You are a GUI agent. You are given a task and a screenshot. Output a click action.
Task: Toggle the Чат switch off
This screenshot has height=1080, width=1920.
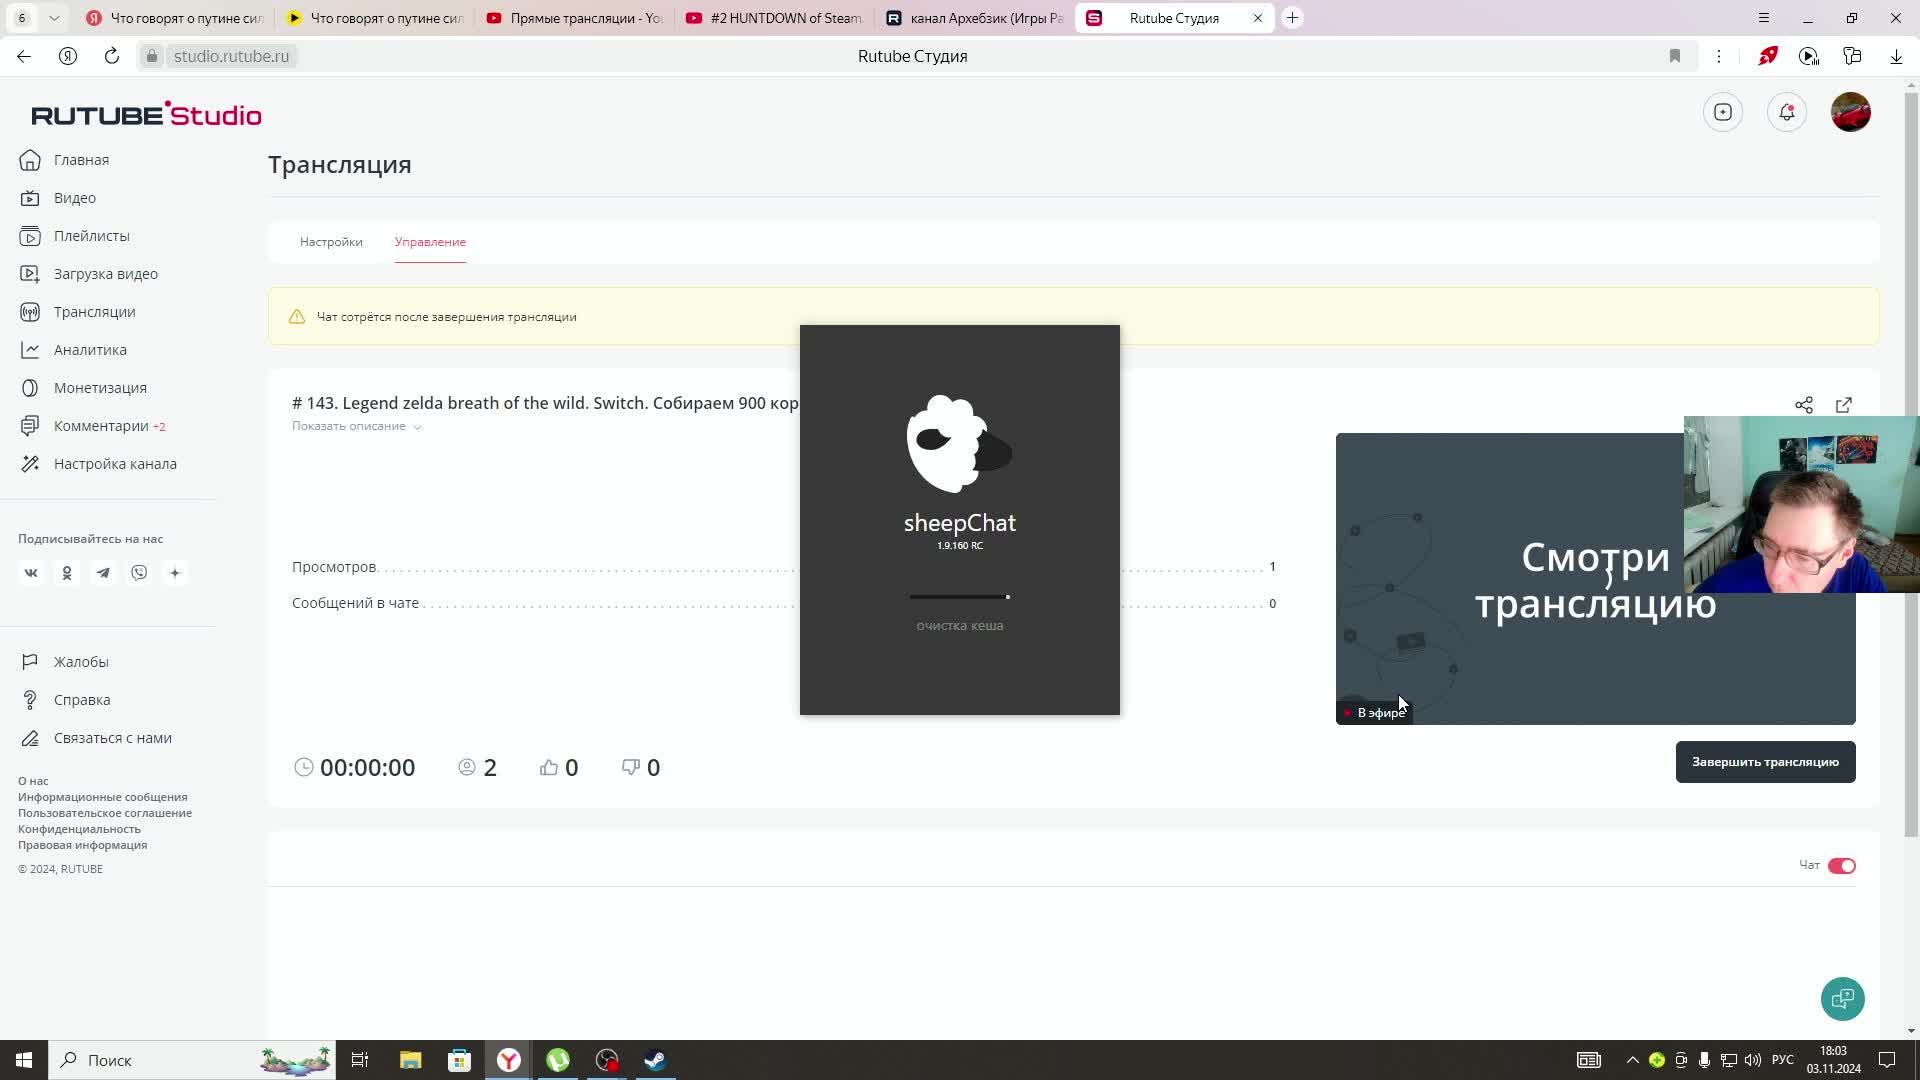point(1841,866)
